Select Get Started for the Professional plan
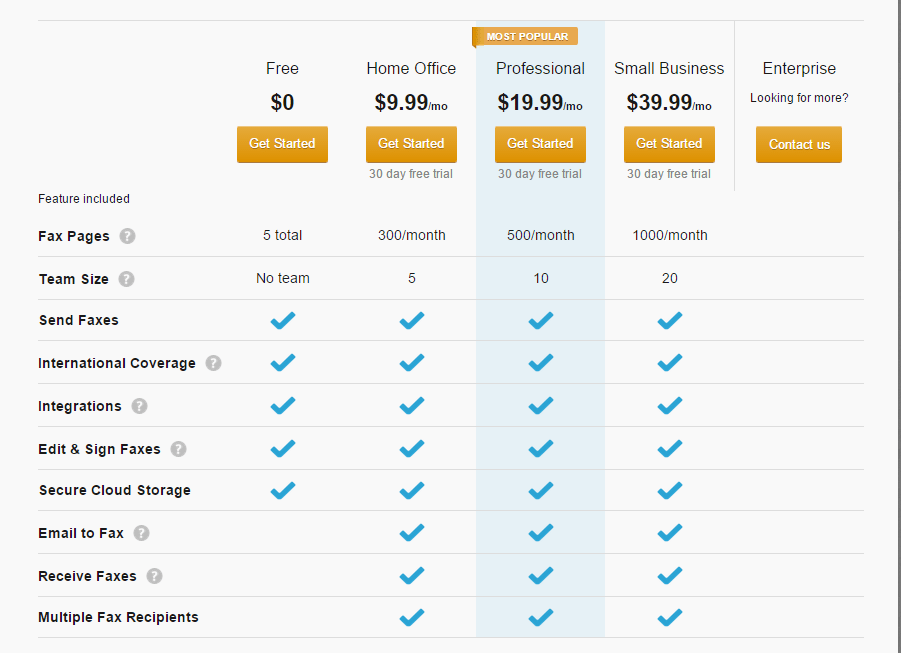 click(x=540, y=144)
